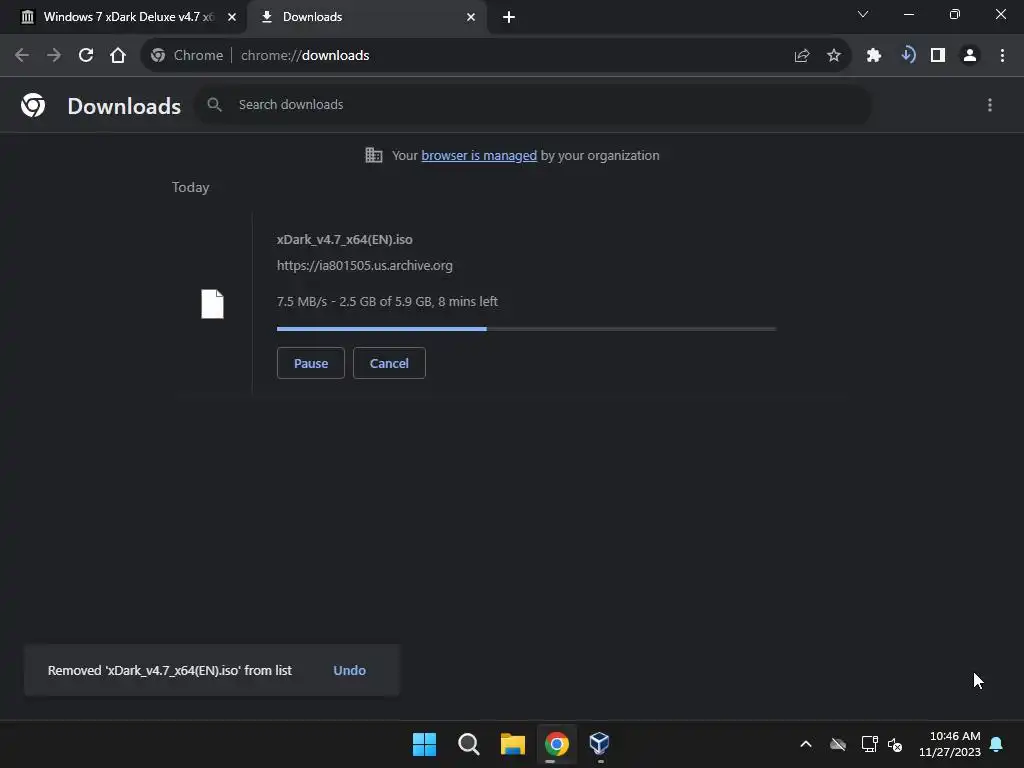Open VirtualBox from the taskbar
1024x768 pixels.
pos(600,743)
